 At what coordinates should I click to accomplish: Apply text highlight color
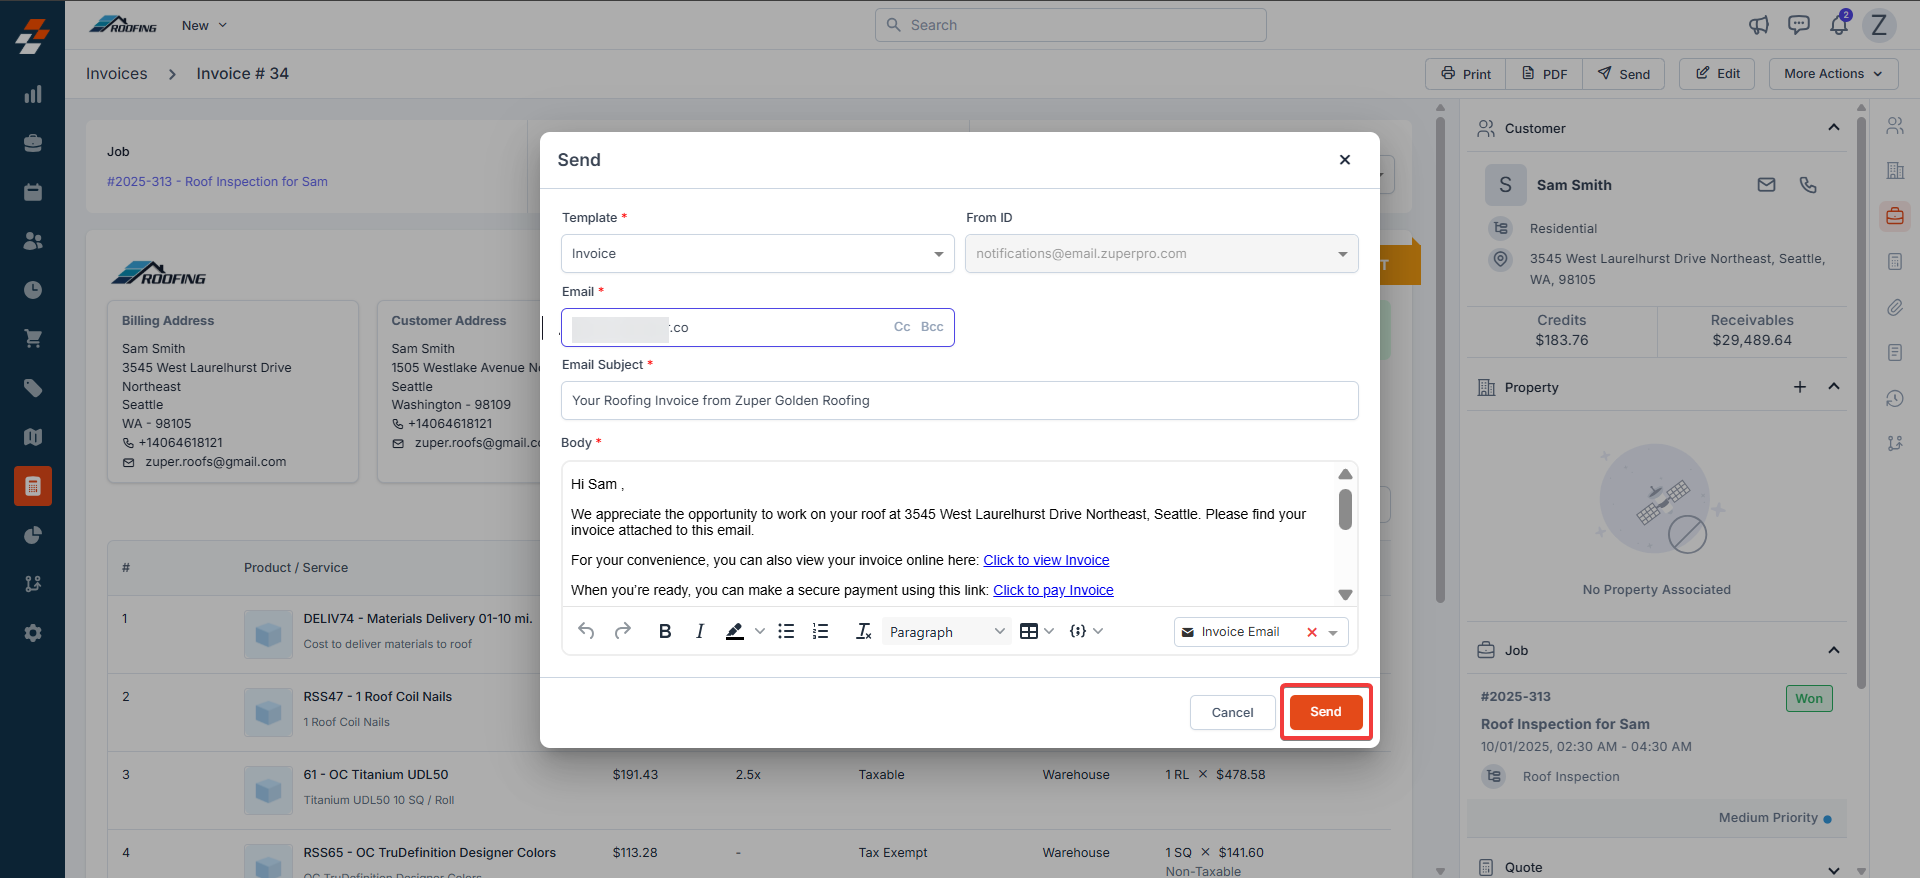point(735,631)
